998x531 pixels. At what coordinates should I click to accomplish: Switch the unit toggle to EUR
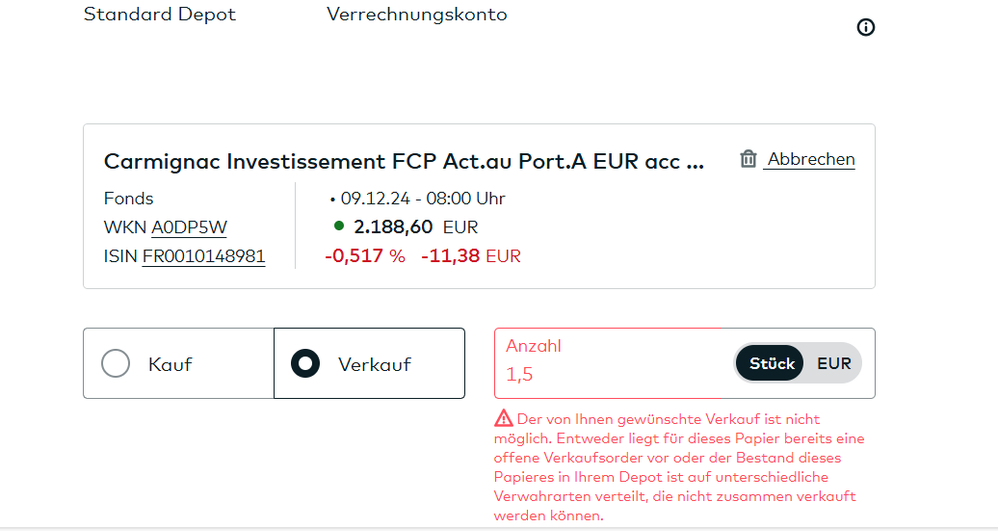834,363
